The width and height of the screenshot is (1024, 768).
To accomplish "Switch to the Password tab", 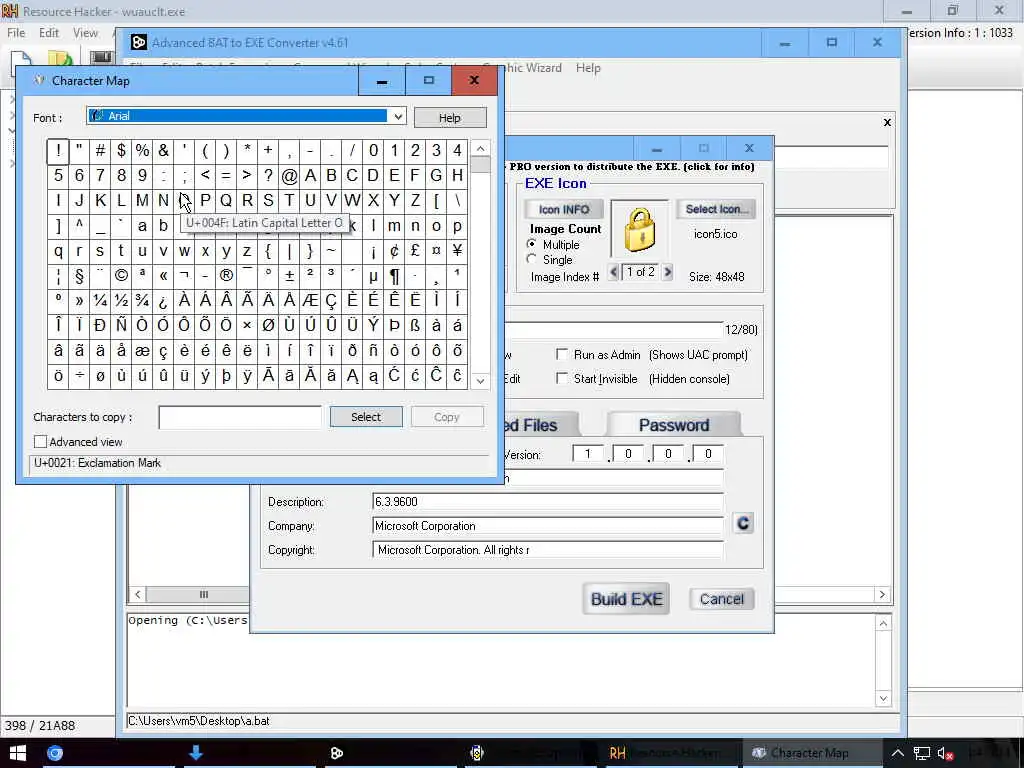I will point(673,425).
